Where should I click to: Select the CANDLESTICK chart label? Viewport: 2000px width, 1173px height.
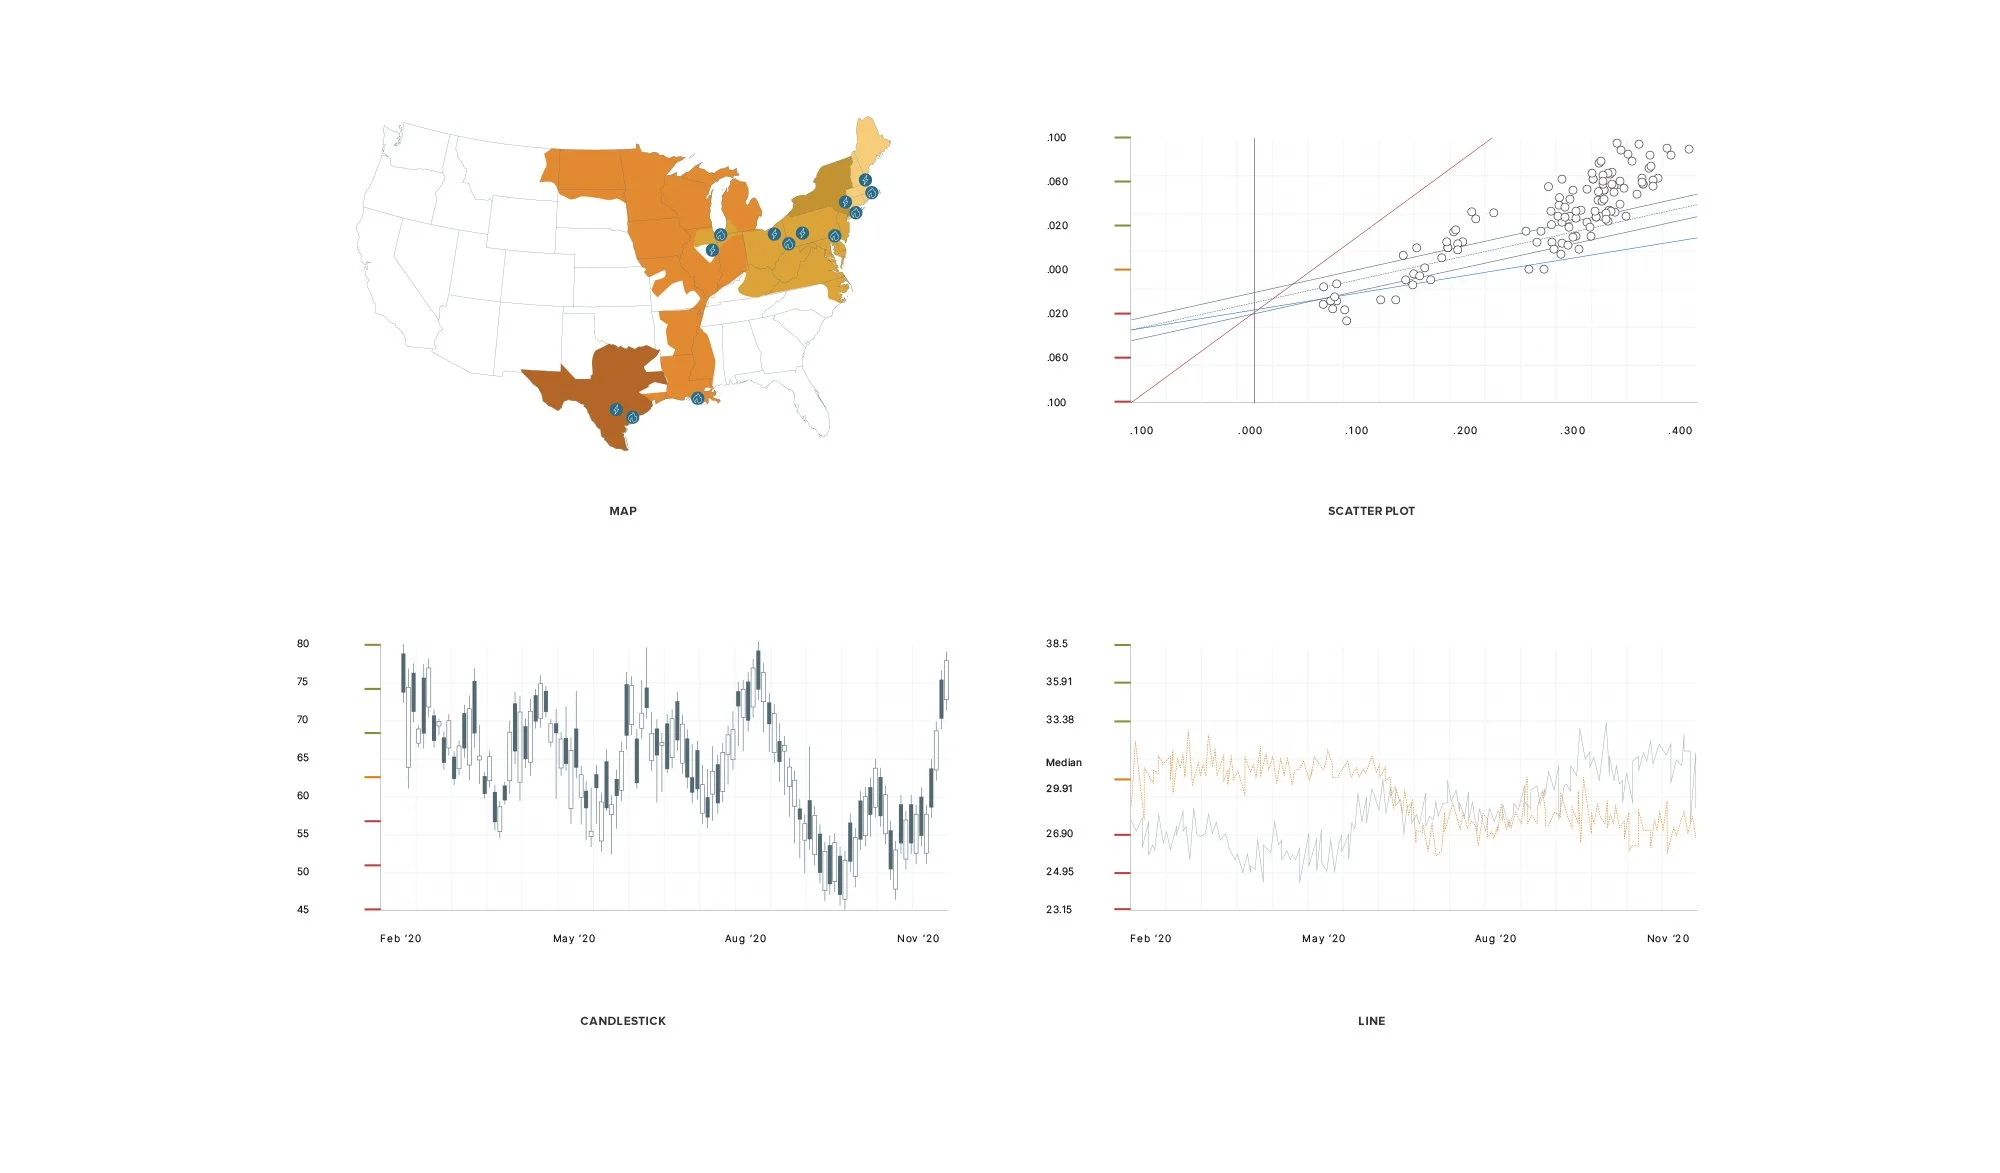coord(622,1021)
